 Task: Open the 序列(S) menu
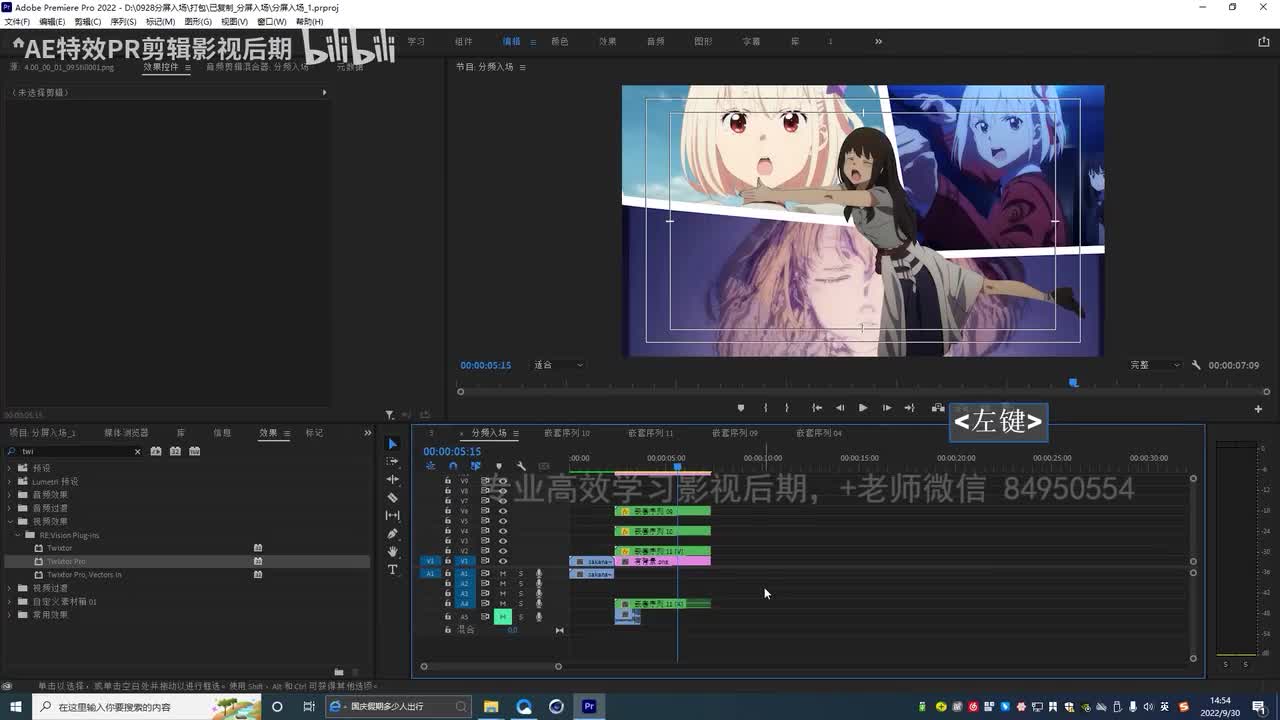point(123,21)
